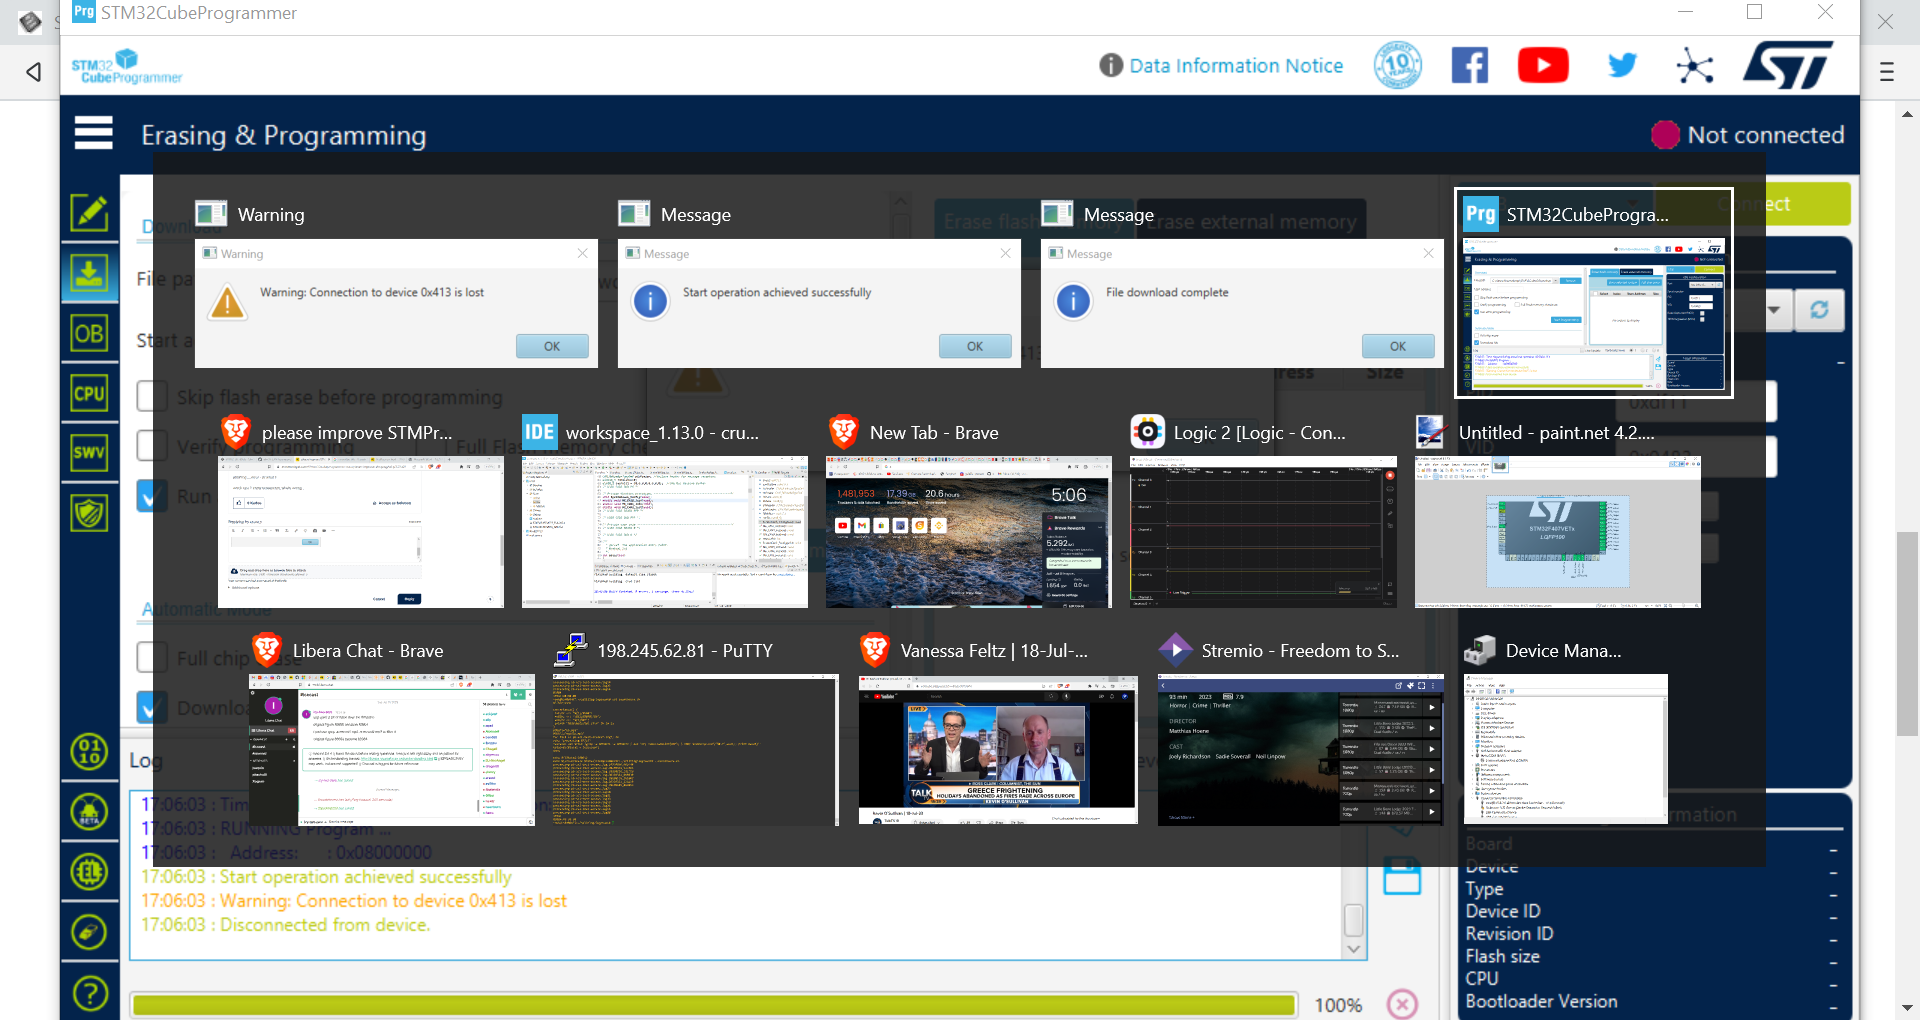Click the log scrollbar down arrow
The height and width of the screenshot is (1020, 1920).
1354,949
